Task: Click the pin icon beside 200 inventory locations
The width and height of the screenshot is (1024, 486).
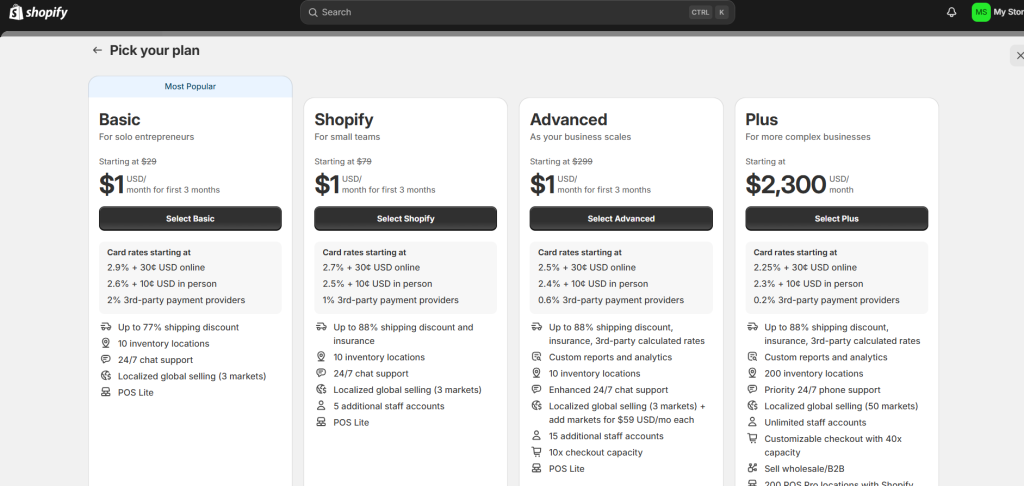Action: click(x=752, y=374)
